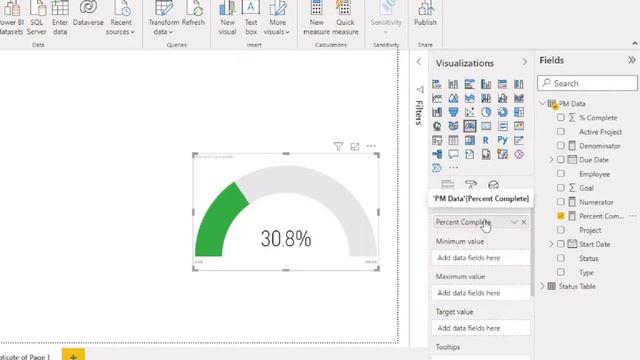Expand the Due Date hierarchy

(x=551, y=160)
